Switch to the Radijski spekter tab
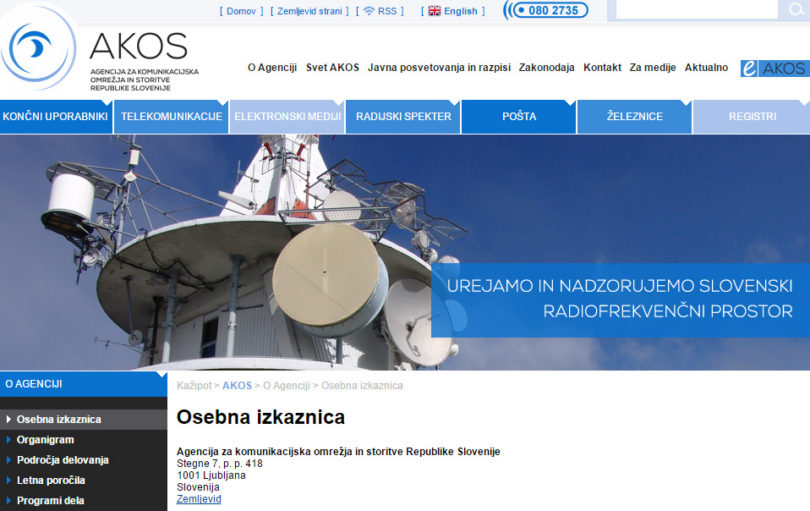The height and width of the screenshot is (511, 810). [x=402, y=117]
